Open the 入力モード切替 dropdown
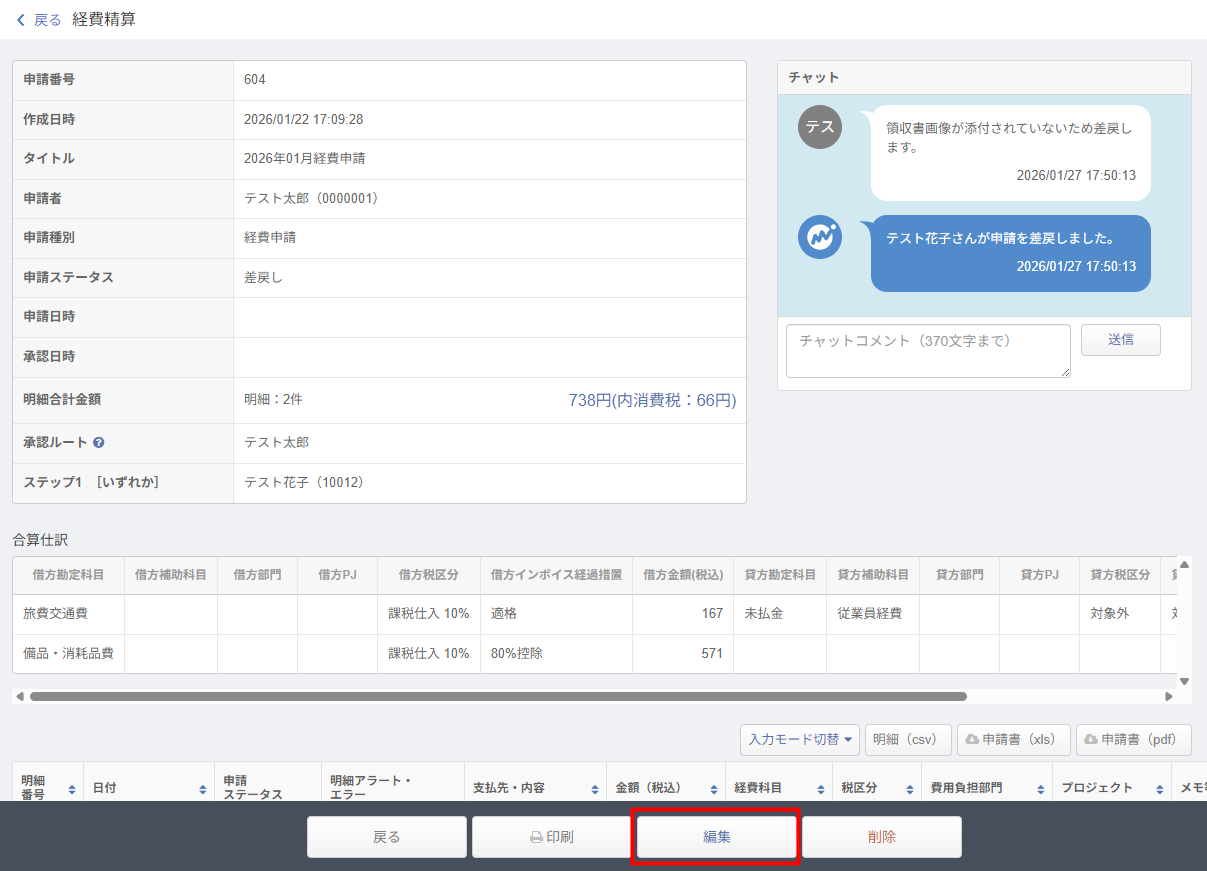 (799, 740)
